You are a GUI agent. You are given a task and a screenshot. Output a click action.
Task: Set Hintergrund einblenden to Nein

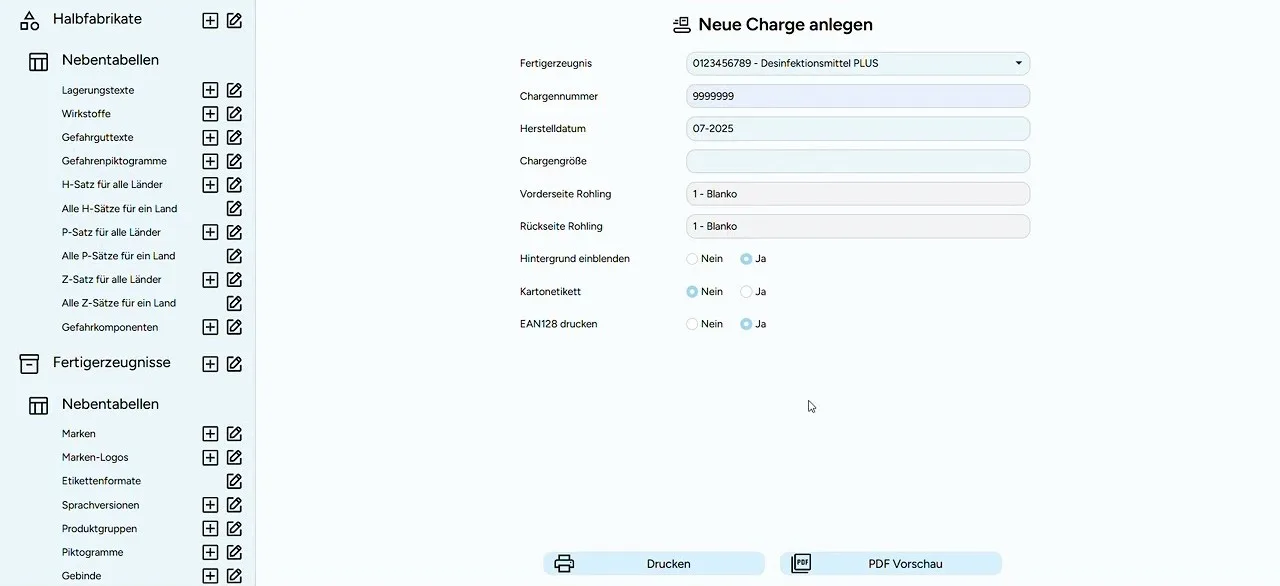tap(692, 259)
